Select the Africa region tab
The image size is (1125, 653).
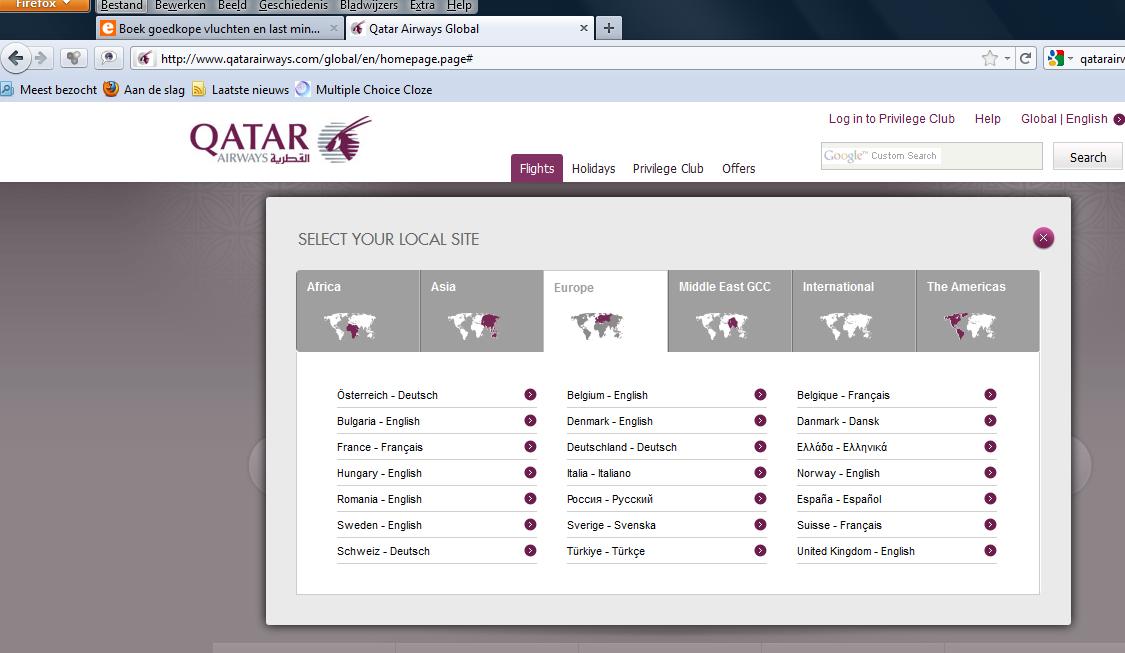[x=358, y=311]
